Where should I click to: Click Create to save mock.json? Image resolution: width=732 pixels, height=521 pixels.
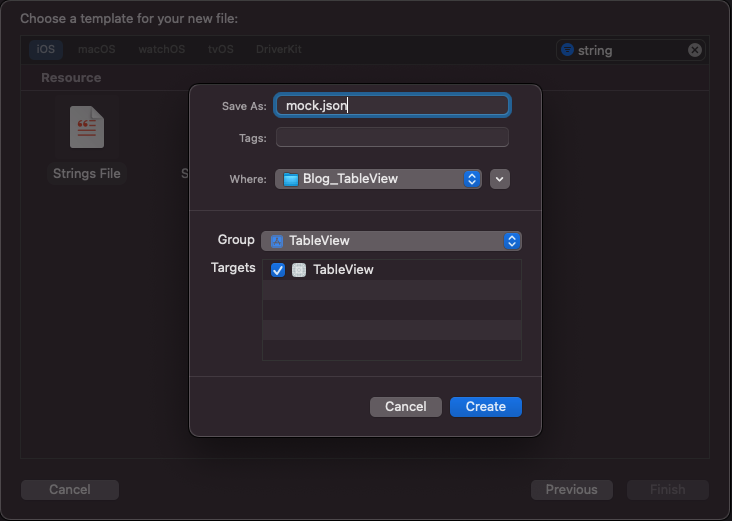pyautogui.click(x=486, y=407)
